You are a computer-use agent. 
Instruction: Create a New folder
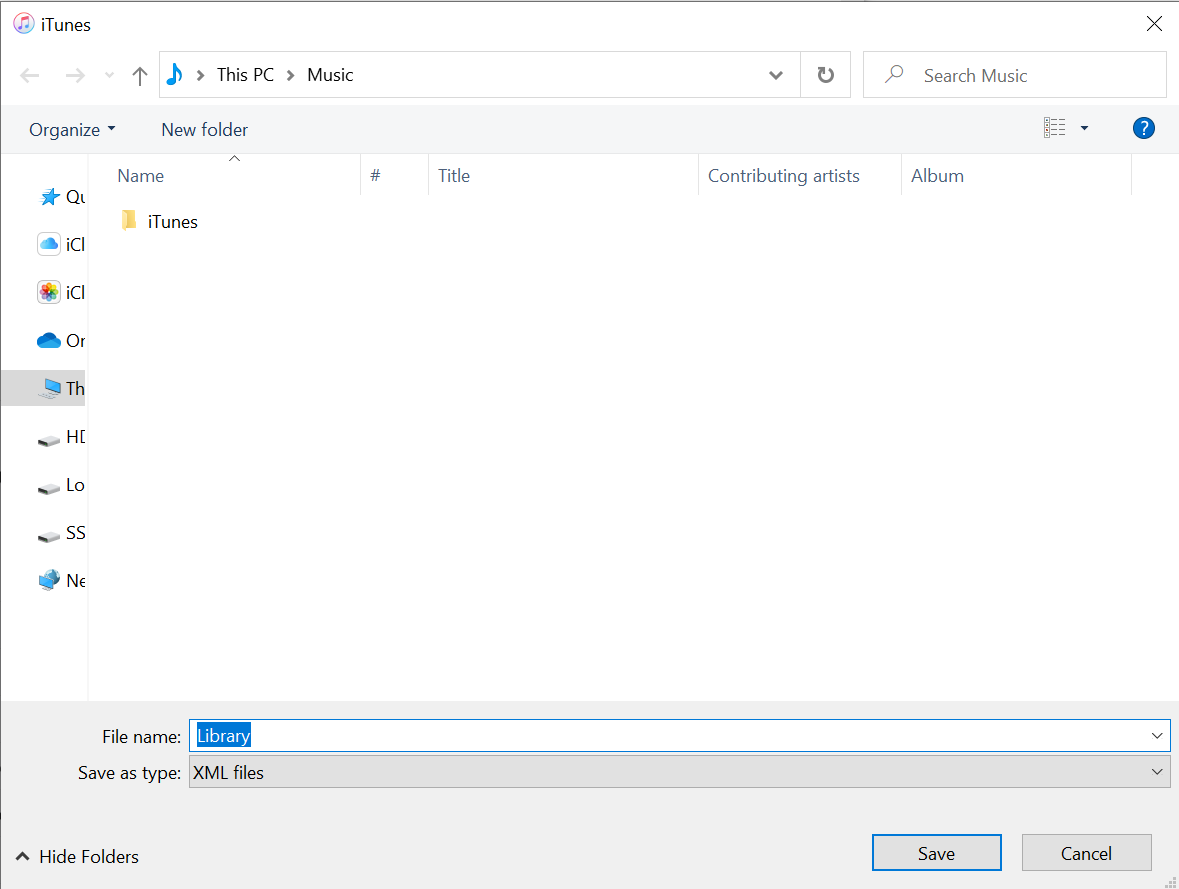pos(205,129)
